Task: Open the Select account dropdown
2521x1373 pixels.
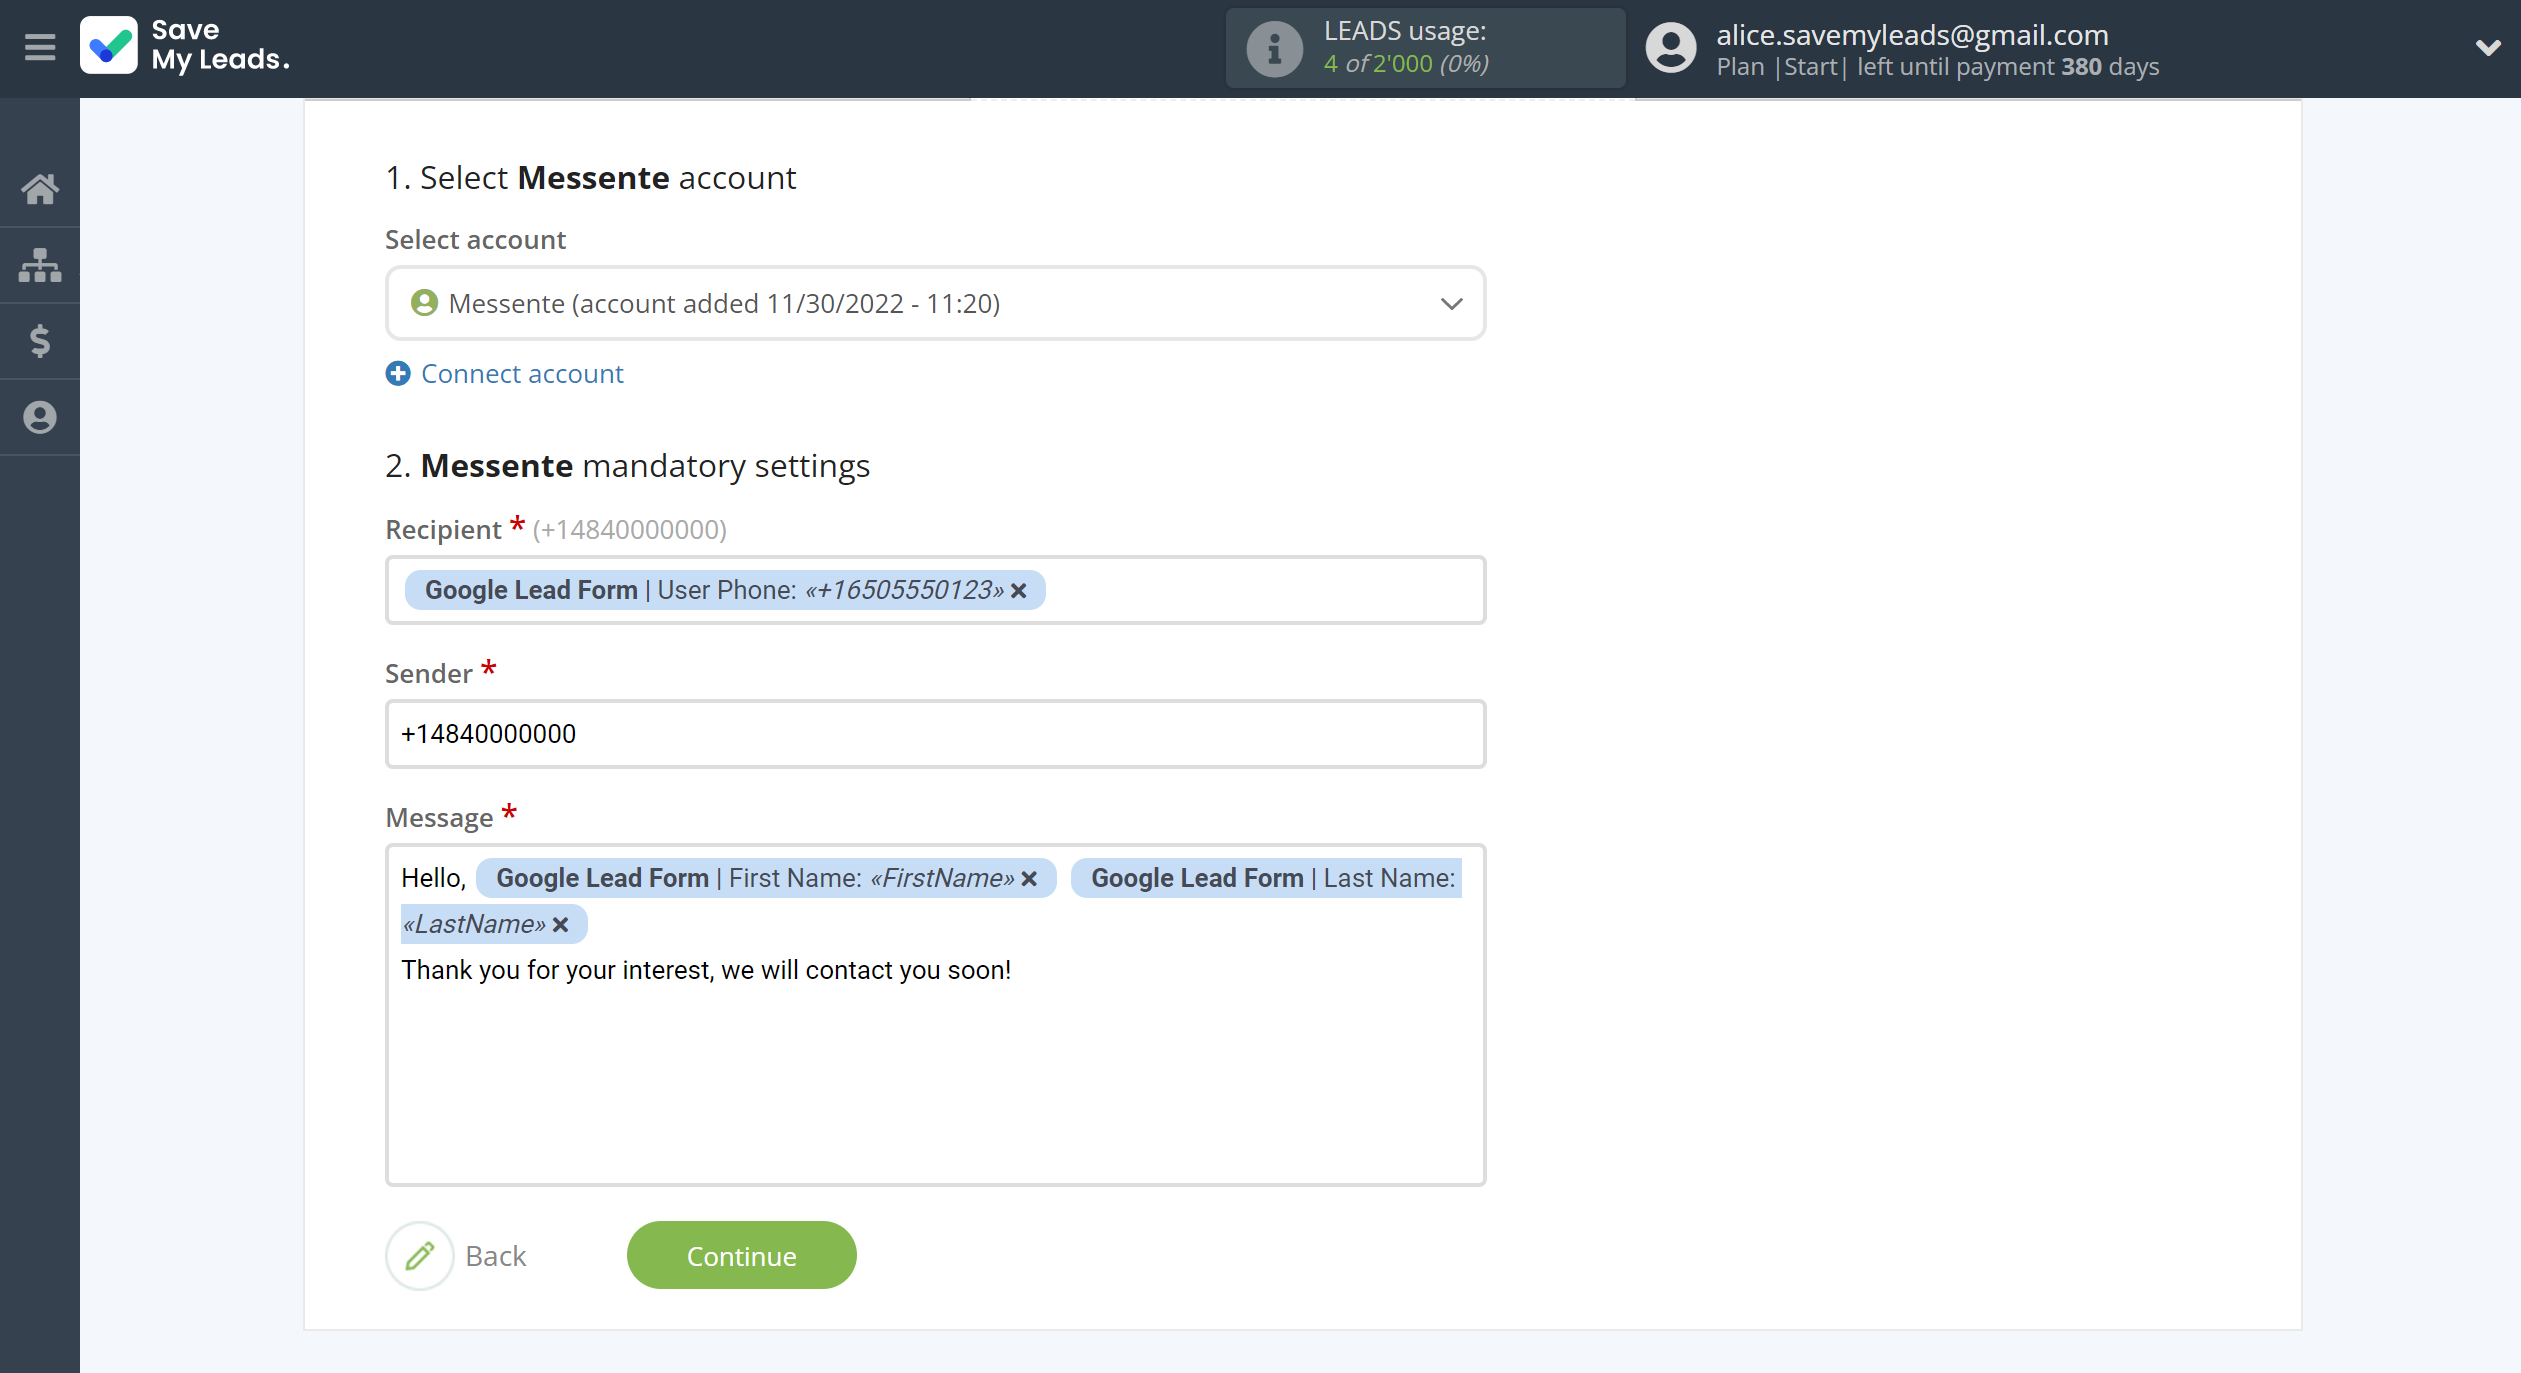Action: (935, 303)
